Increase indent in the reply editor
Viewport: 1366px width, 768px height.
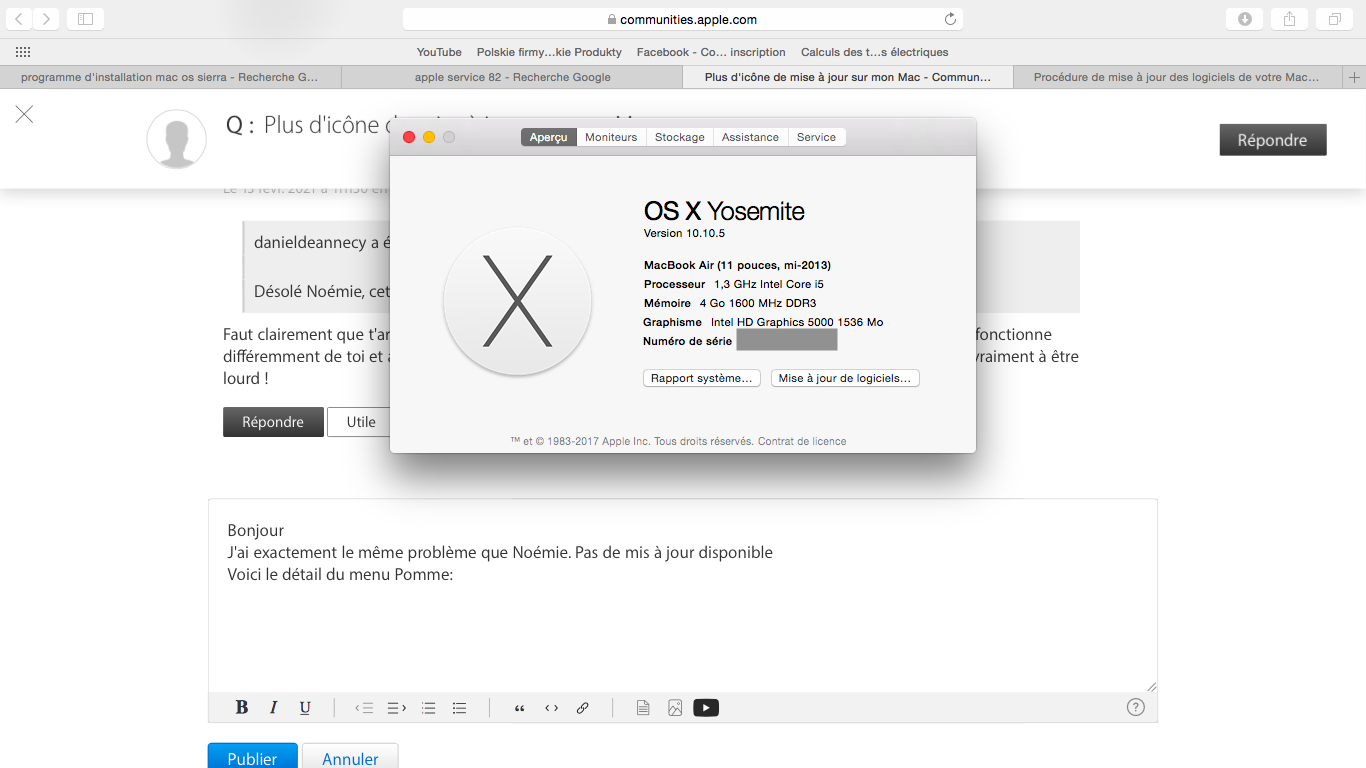(x=397, y=708)
